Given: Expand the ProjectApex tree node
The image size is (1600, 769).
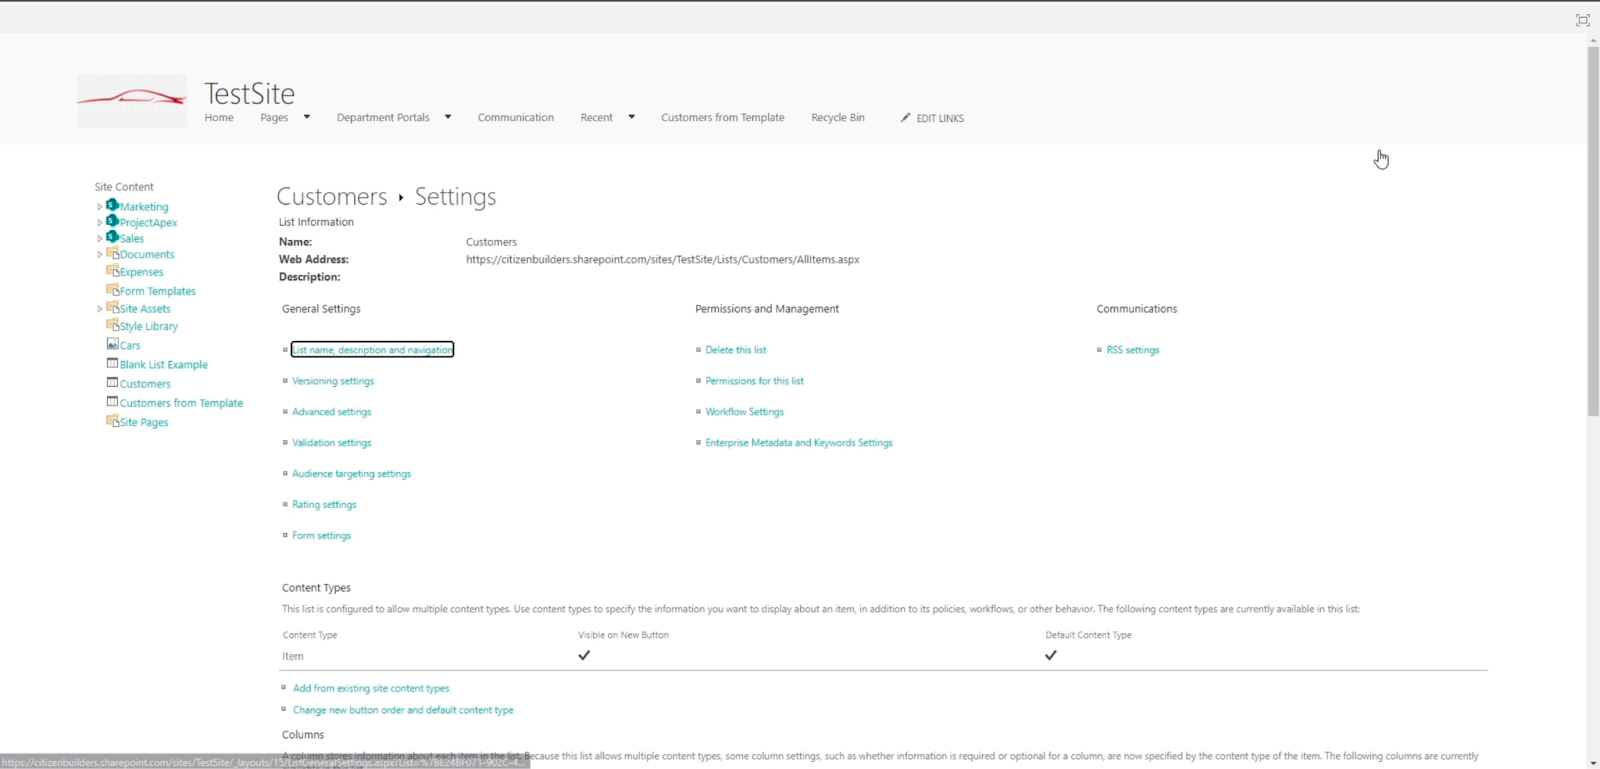Looking at the screenshot, I should tap(99, 223).
